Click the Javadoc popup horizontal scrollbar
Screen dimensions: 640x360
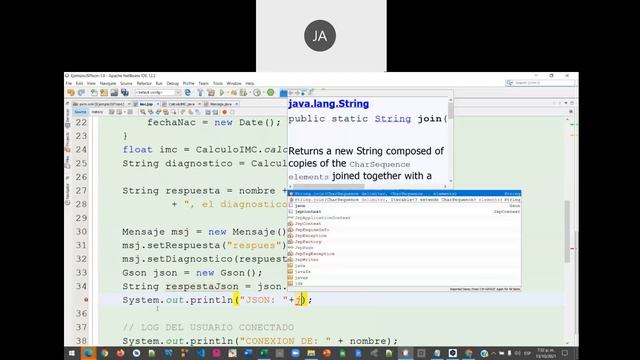[x=328, y=186]
